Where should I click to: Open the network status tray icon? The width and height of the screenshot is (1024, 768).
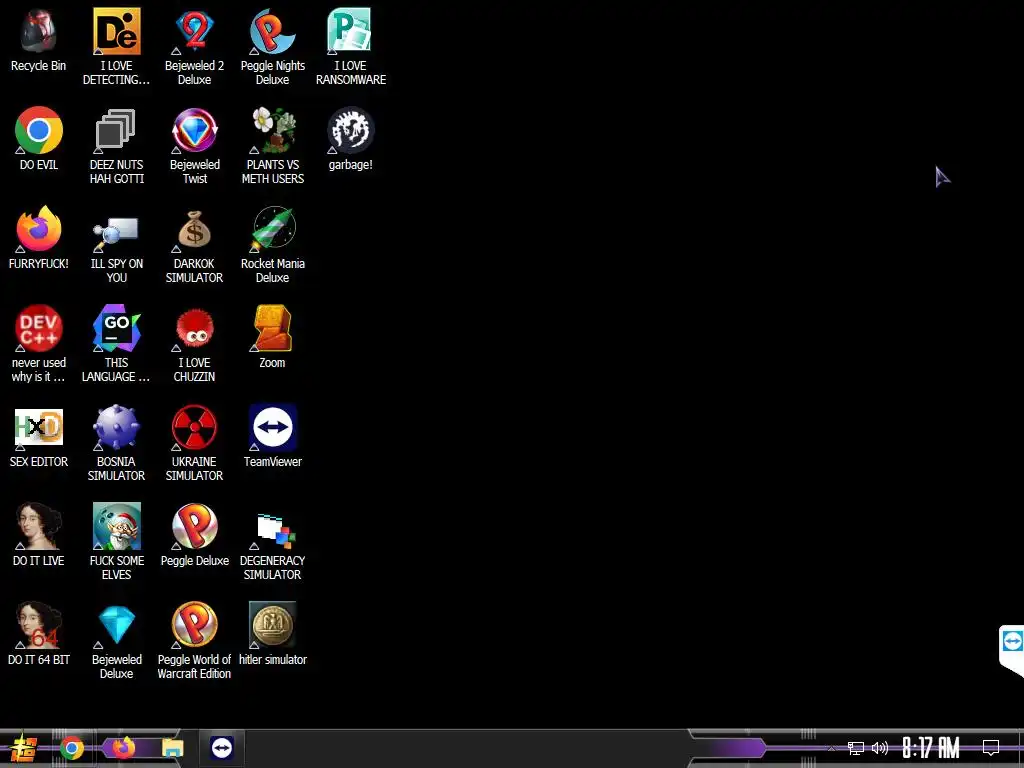click(x=856, y=748)
